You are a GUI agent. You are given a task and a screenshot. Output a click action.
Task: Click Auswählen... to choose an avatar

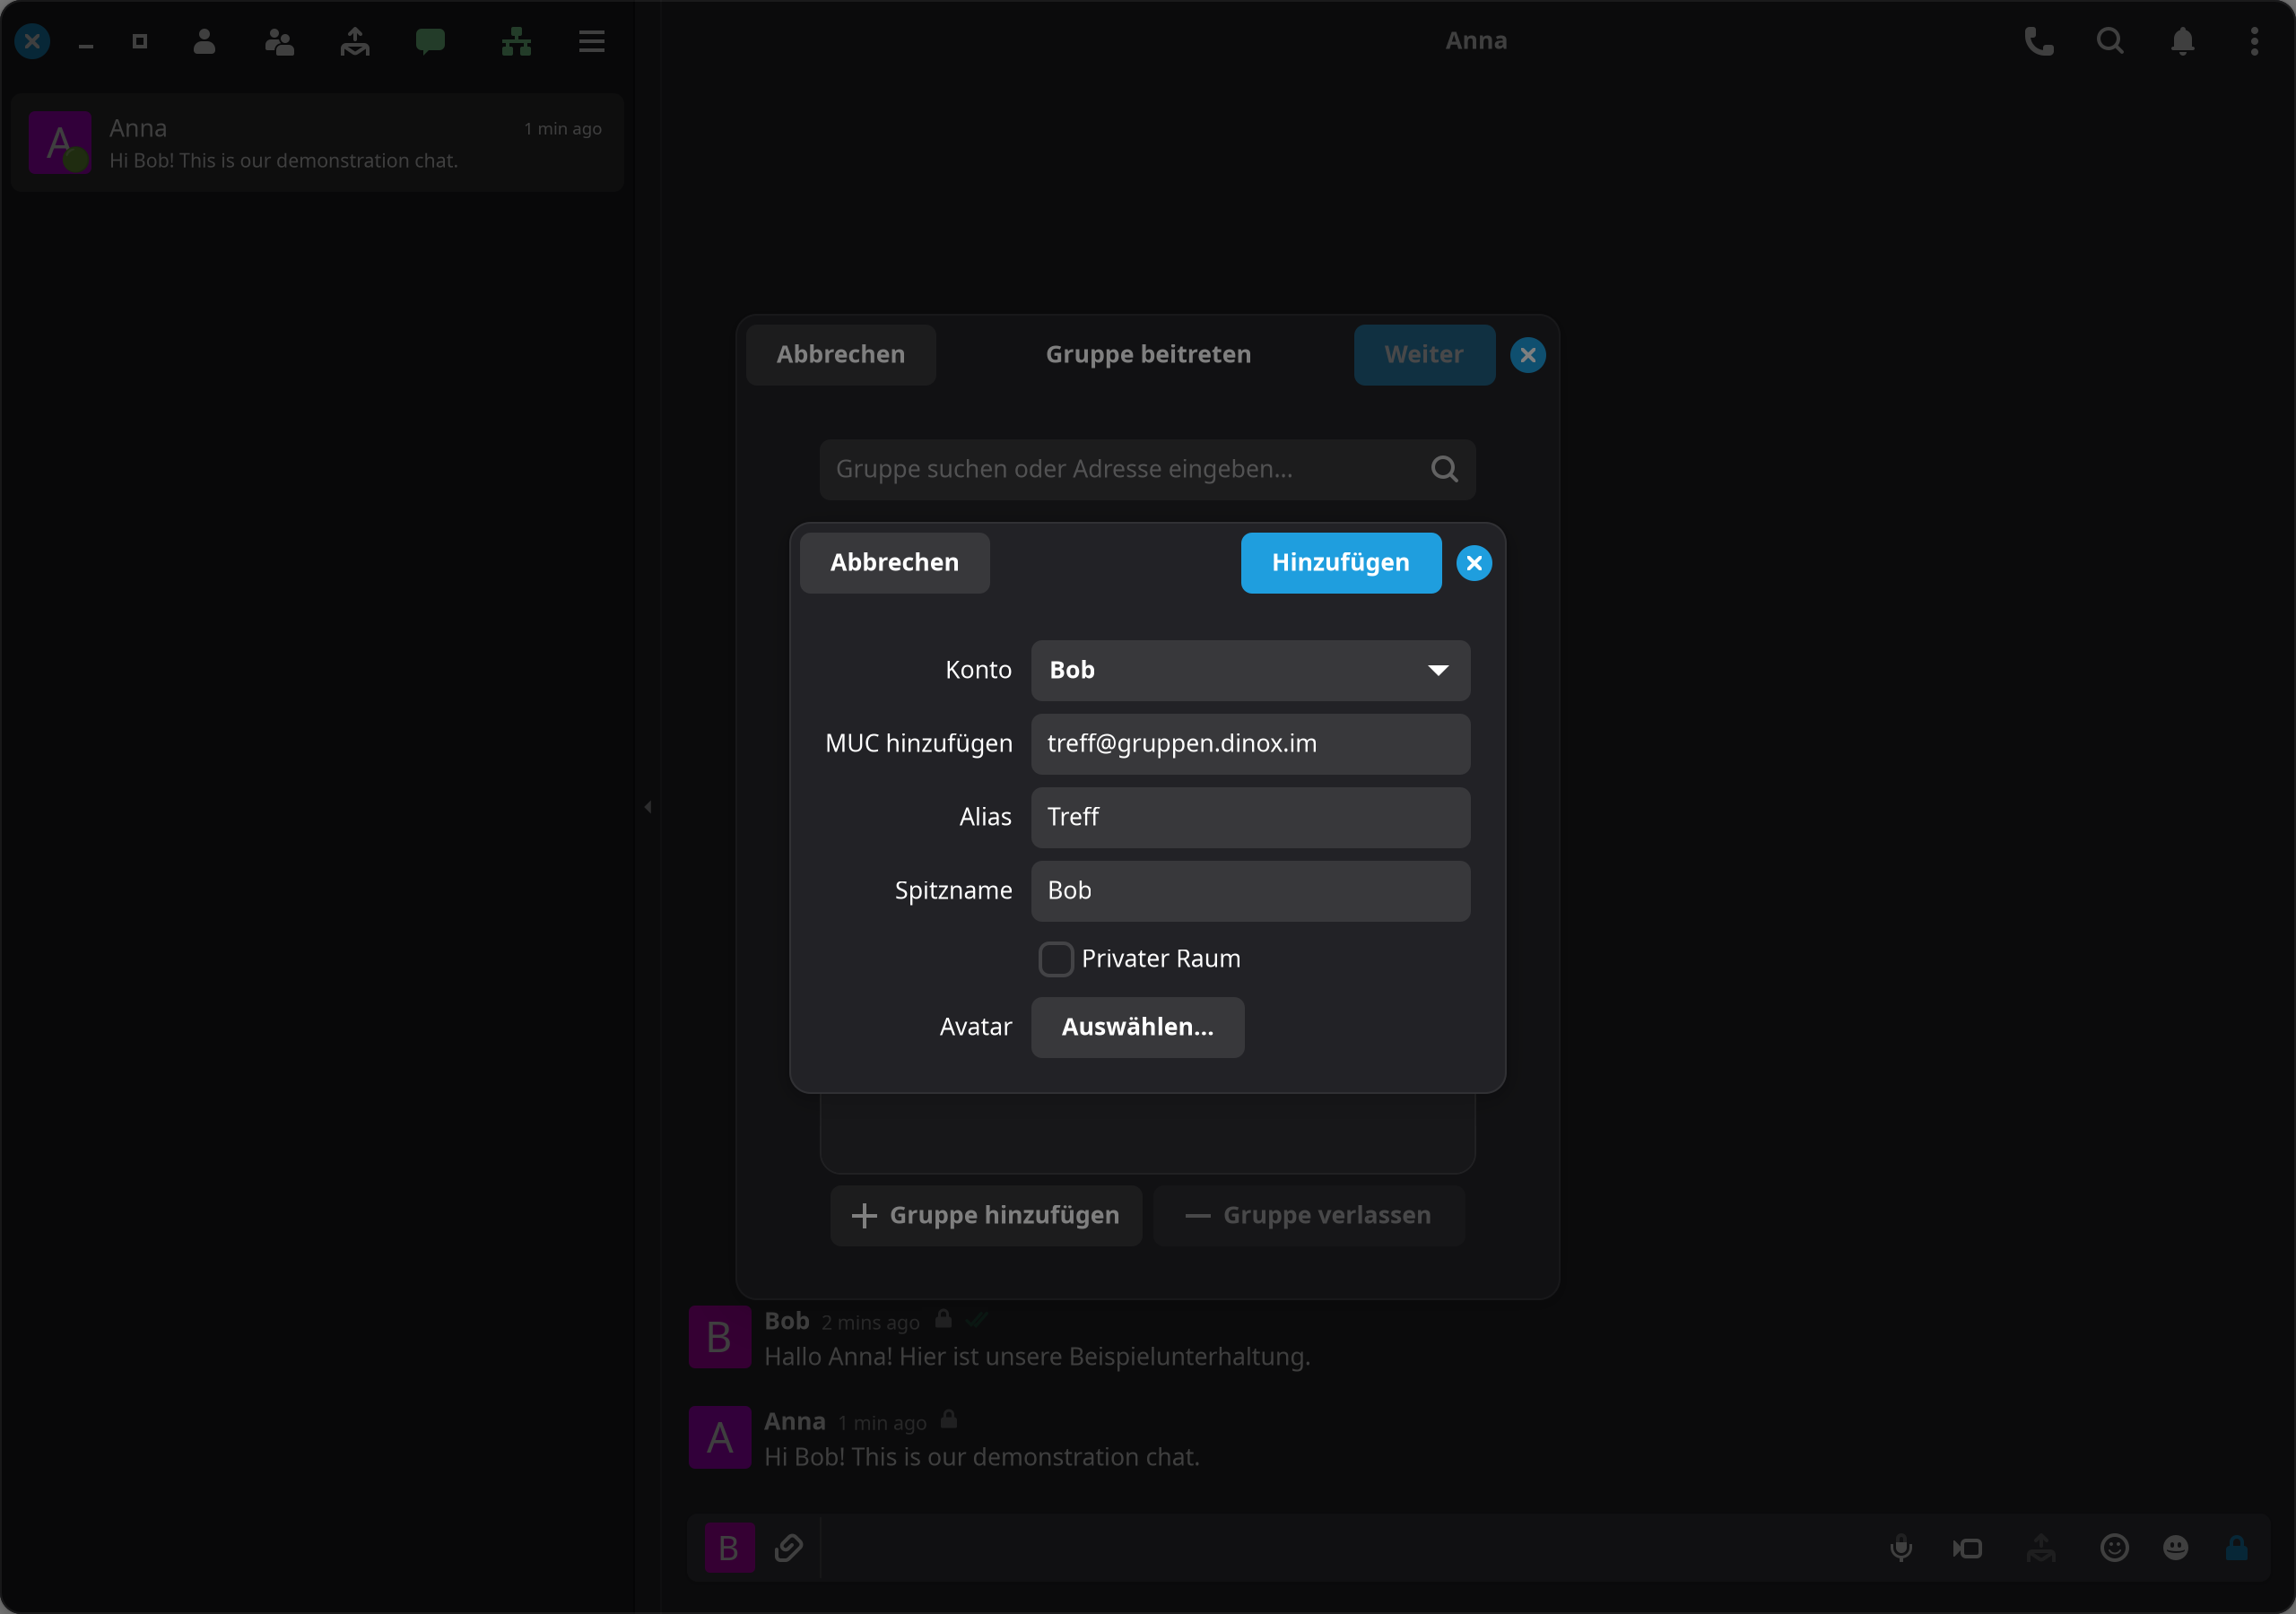pos(1137,1027)
